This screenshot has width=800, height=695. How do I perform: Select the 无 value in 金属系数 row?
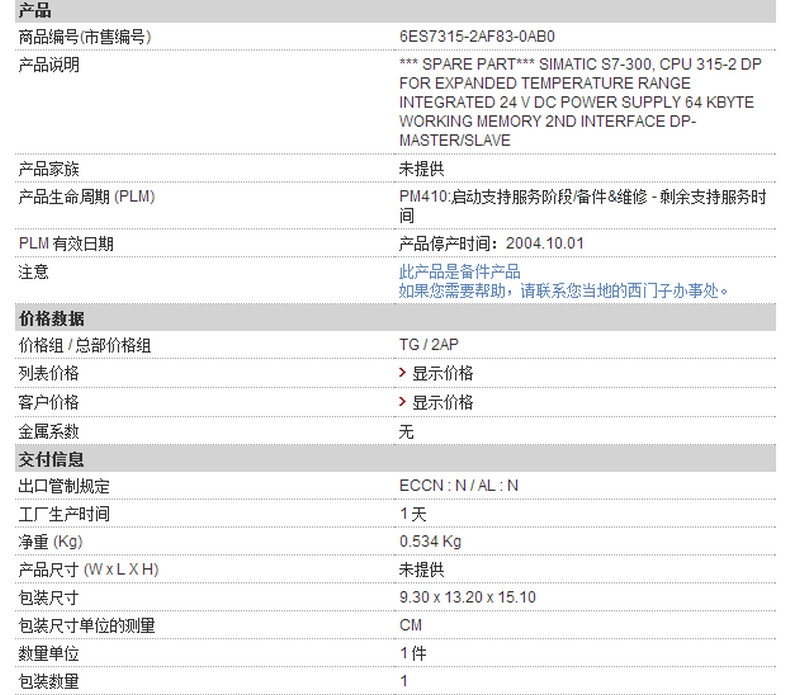(x=406, y=432)
